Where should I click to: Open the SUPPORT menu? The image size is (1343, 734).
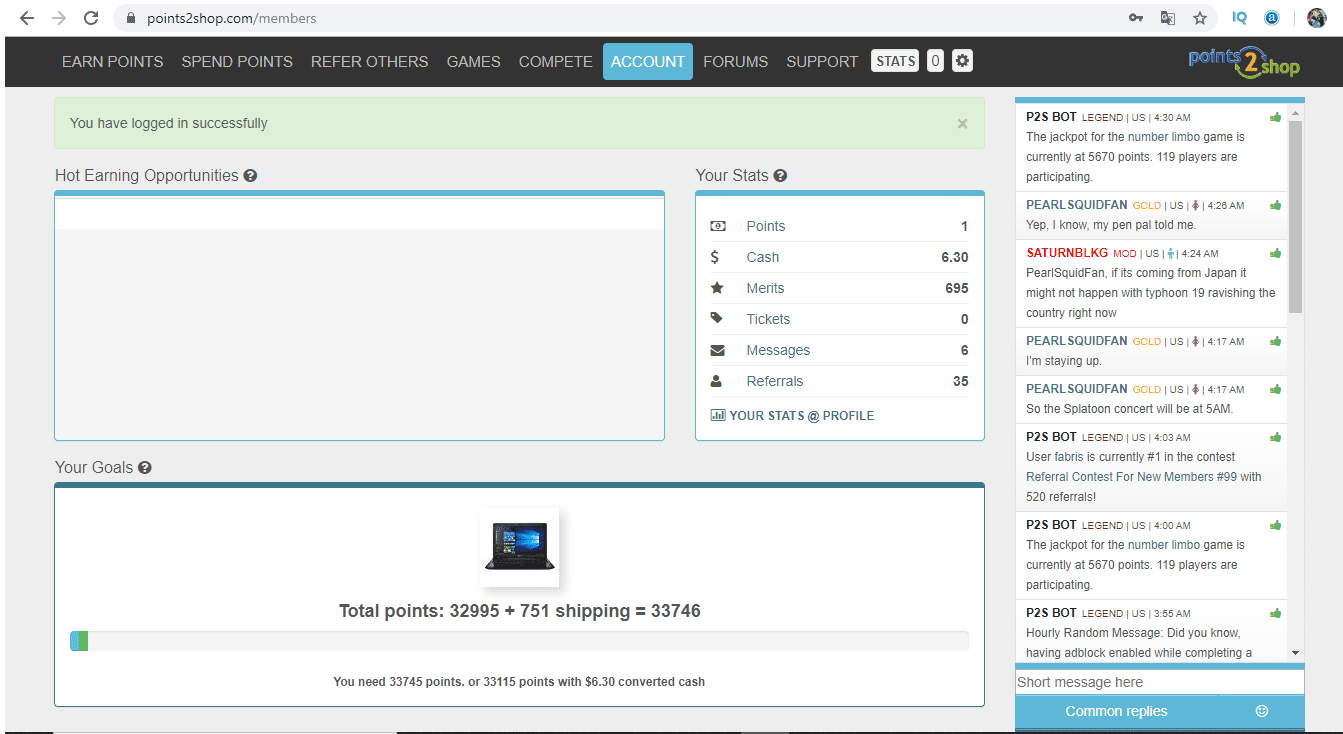[822, 61]
